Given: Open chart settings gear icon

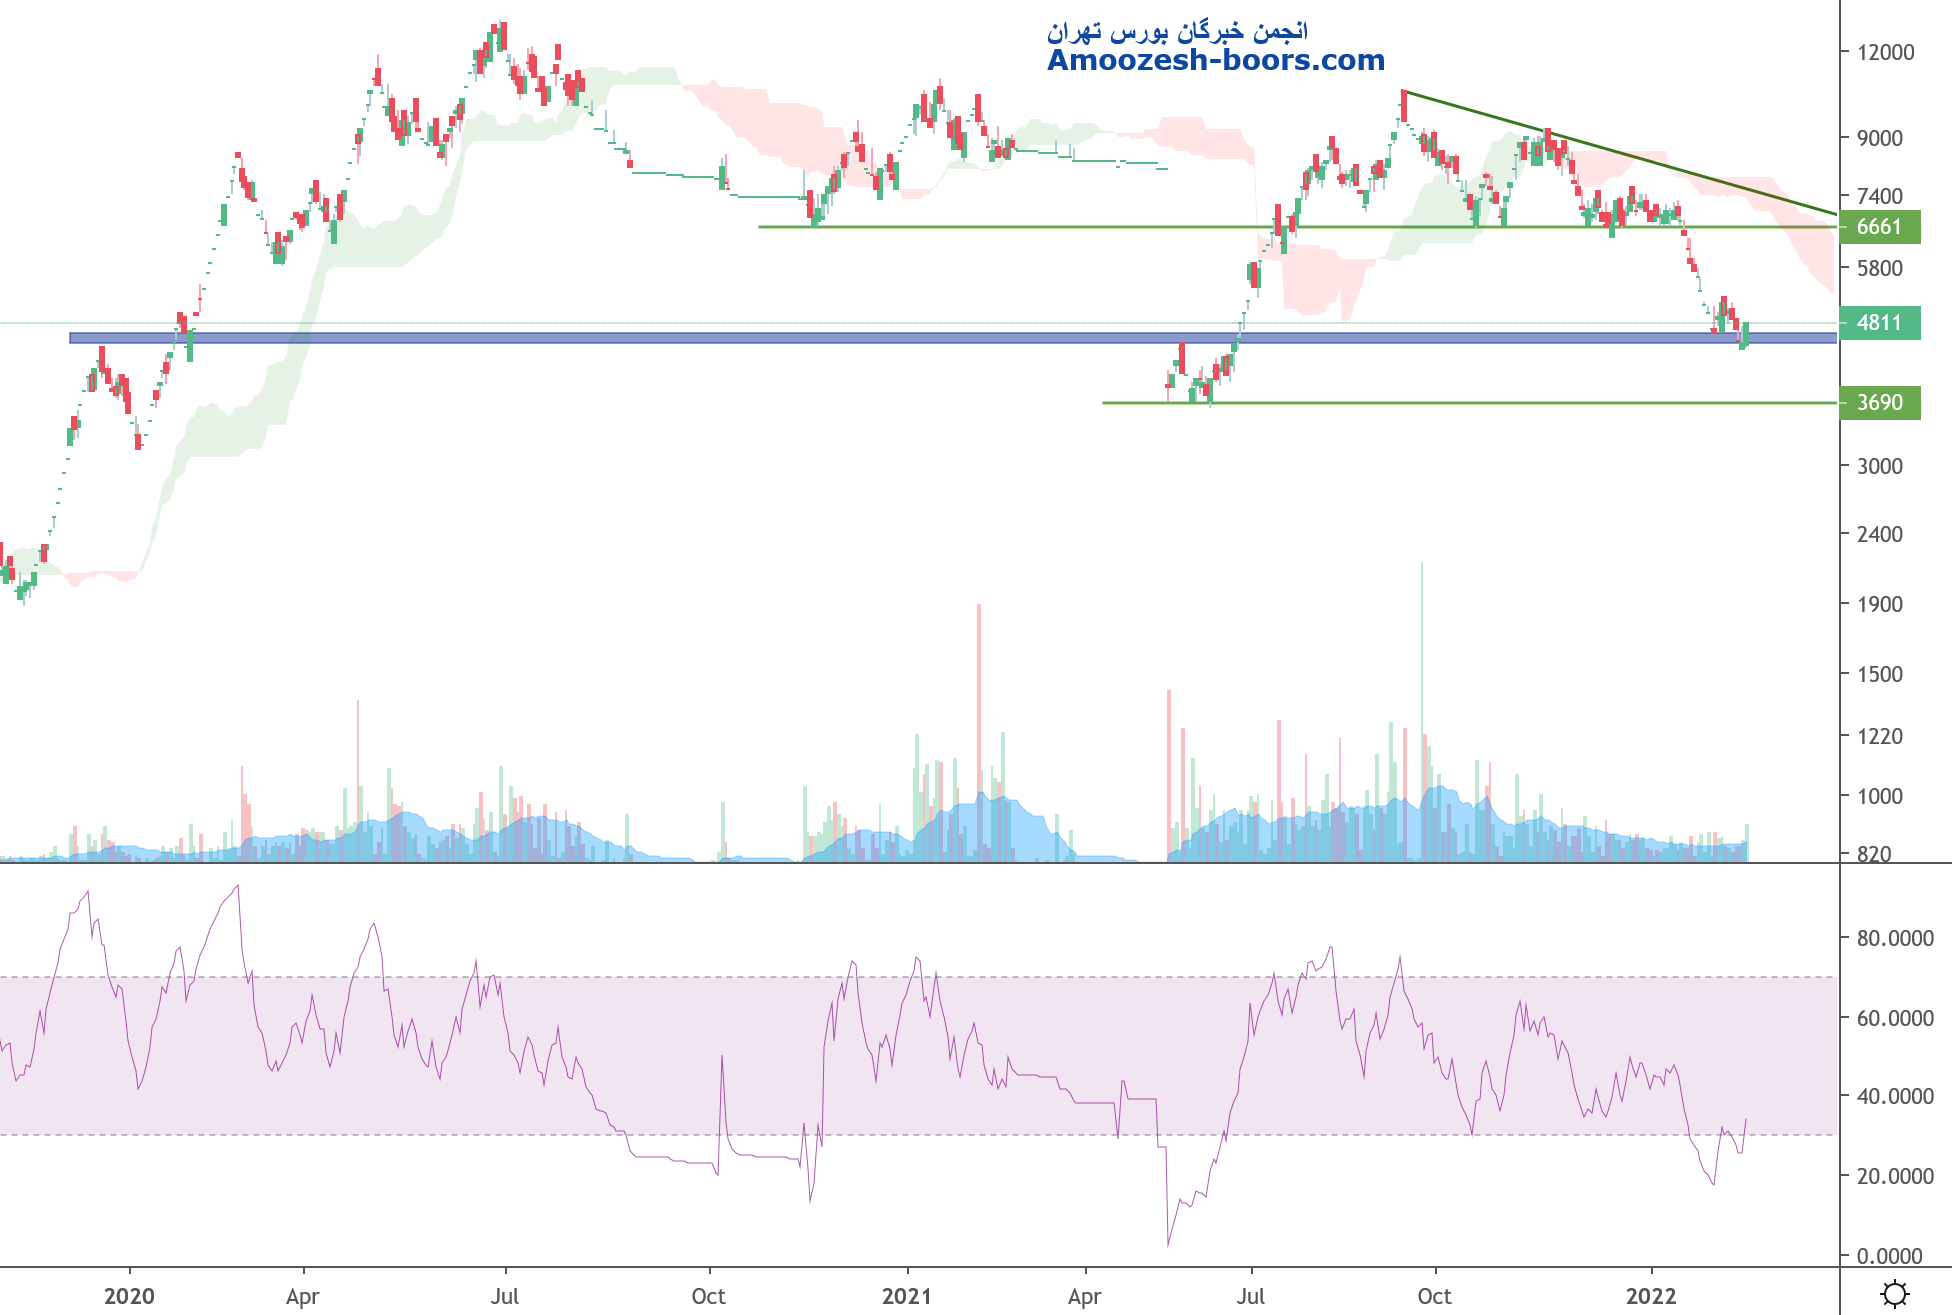Looking at the screenshot, I should click(x=1894, y=1294).
